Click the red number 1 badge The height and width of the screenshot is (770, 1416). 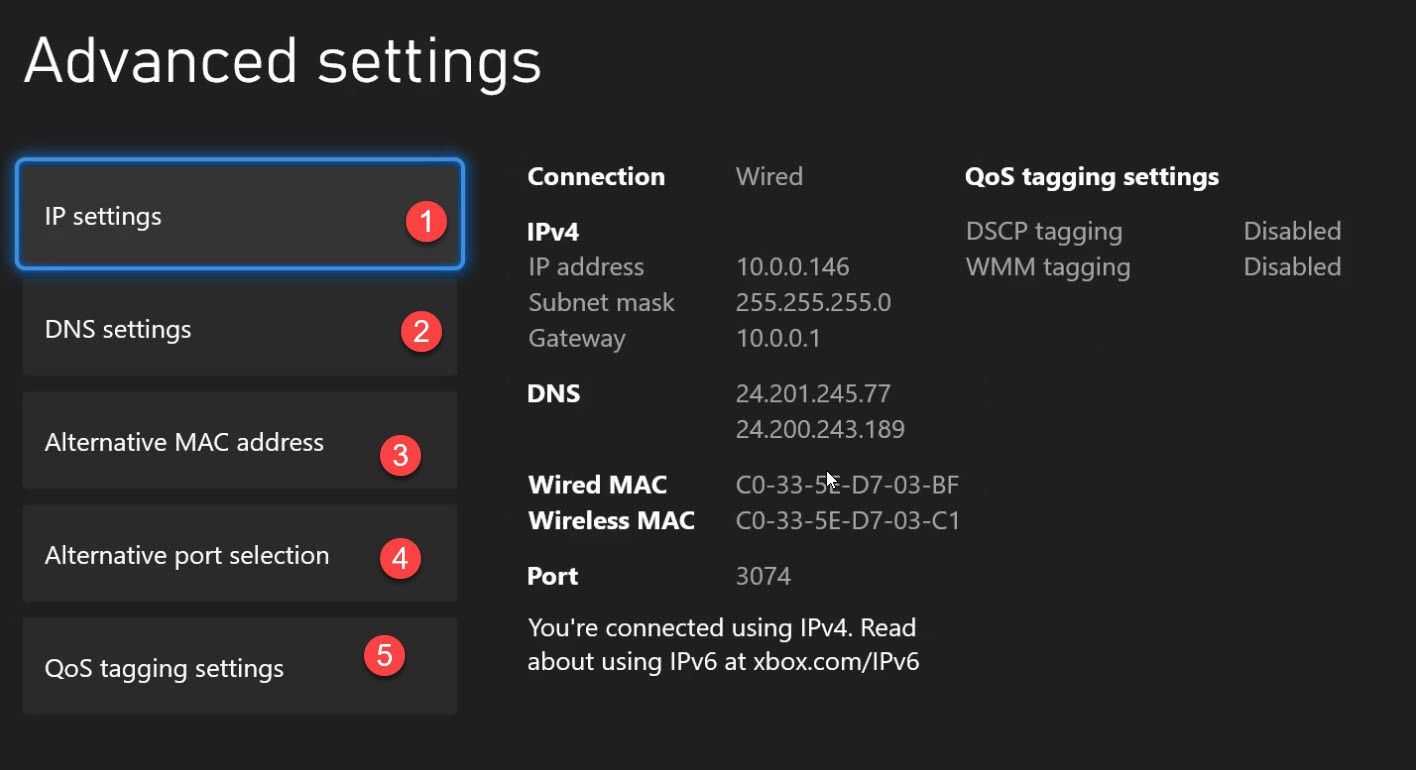tap(427, 221)
